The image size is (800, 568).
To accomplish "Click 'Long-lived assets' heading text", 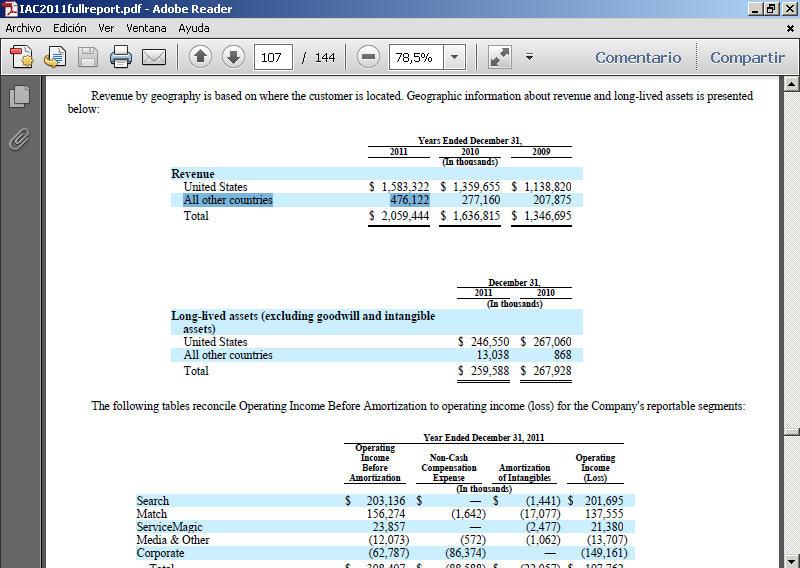I will pyautogui.click(x=303, y=322).
